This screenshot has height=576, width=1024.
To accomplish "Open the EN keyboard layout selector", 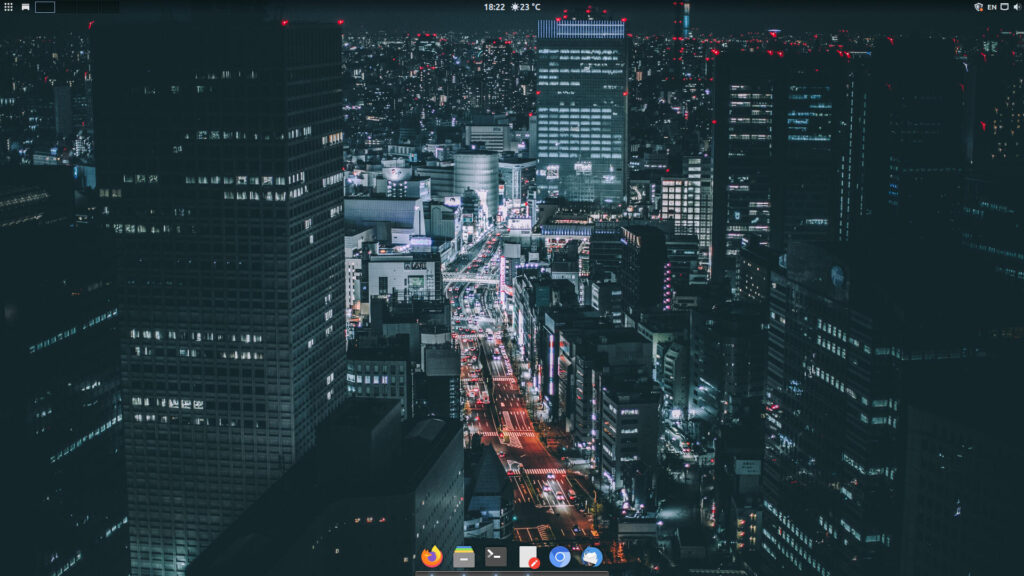I will coord(992,7).
